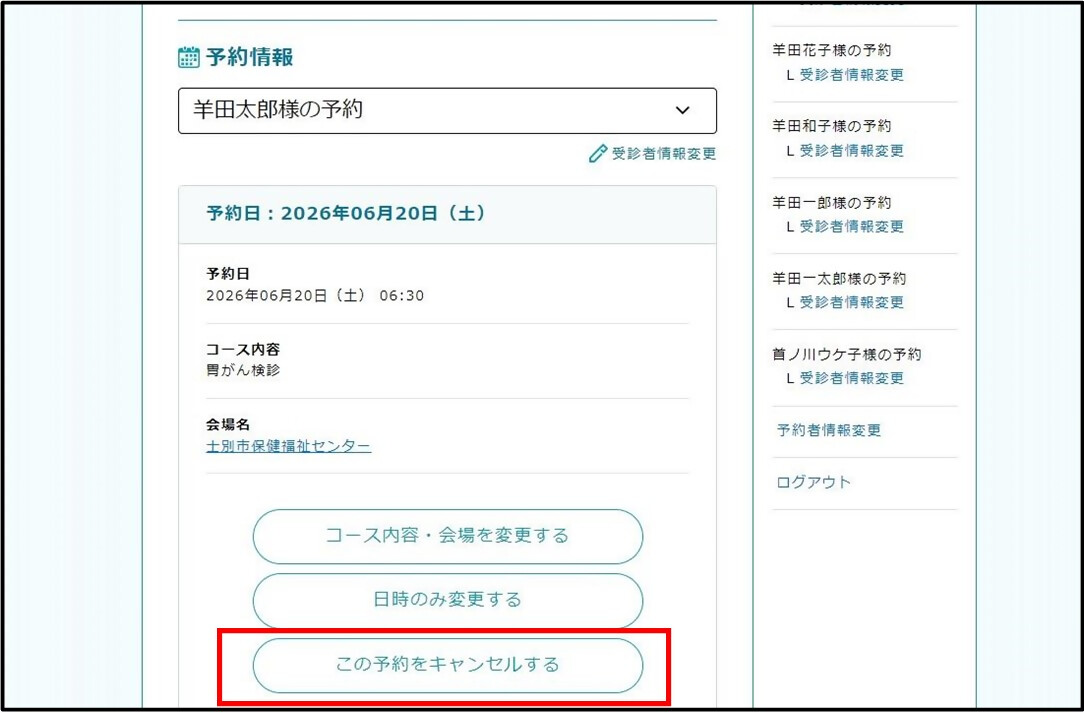Click この予約をキャンセルする button

tap(447, 665)
